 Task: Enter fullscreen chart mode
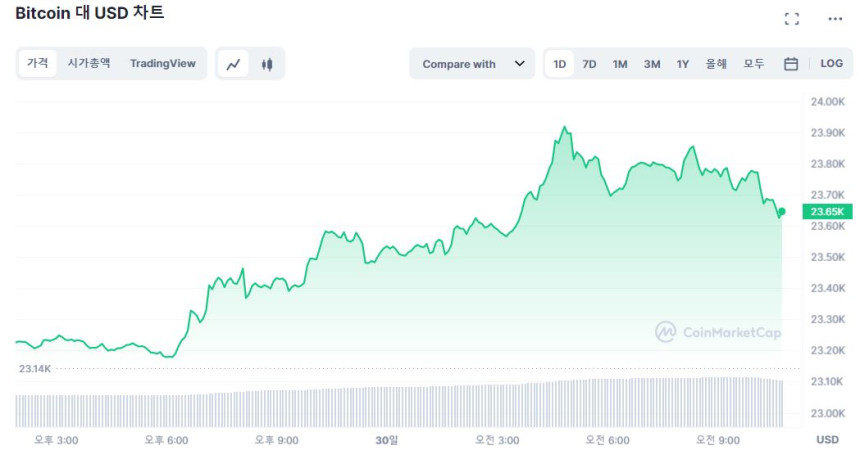point(792,19)
